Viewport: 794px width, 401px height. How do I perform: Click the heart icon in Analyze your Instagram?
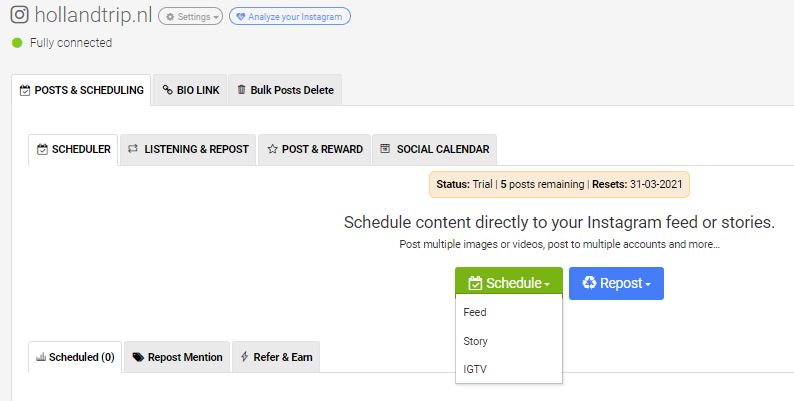pos(241,17)
